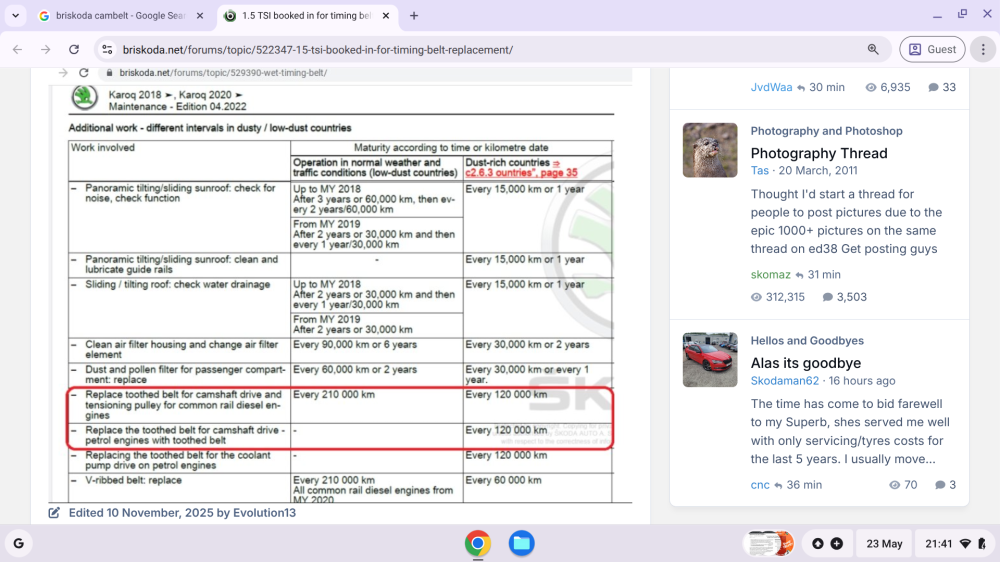Click the 70 views eye icon
This screenshot has width=1000, height=562.
click(894, 485)
